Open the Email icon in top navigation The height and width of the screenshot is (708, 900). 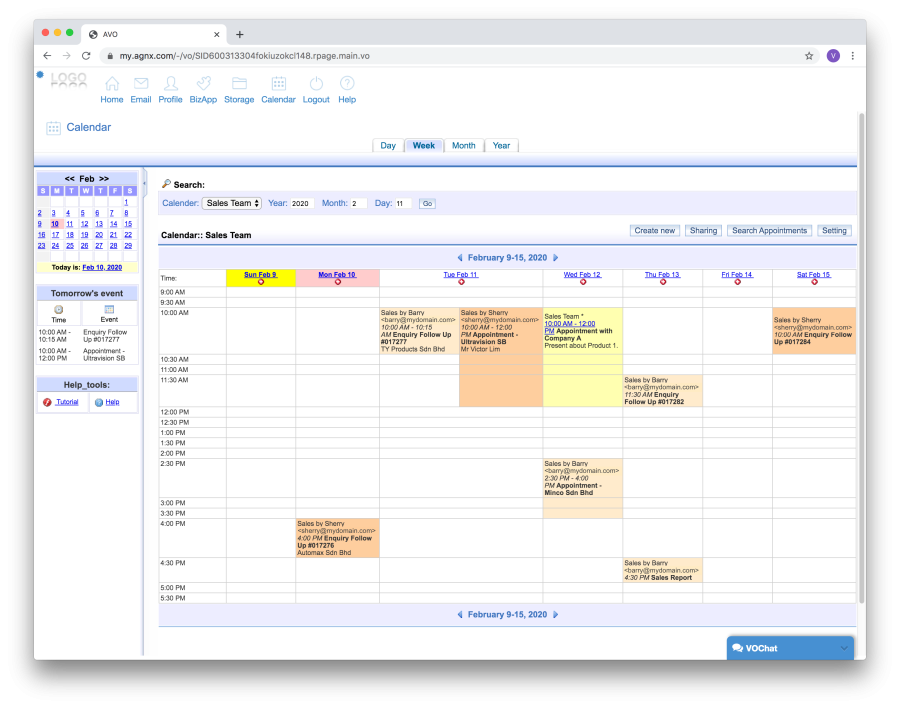[x=141, y=84]
